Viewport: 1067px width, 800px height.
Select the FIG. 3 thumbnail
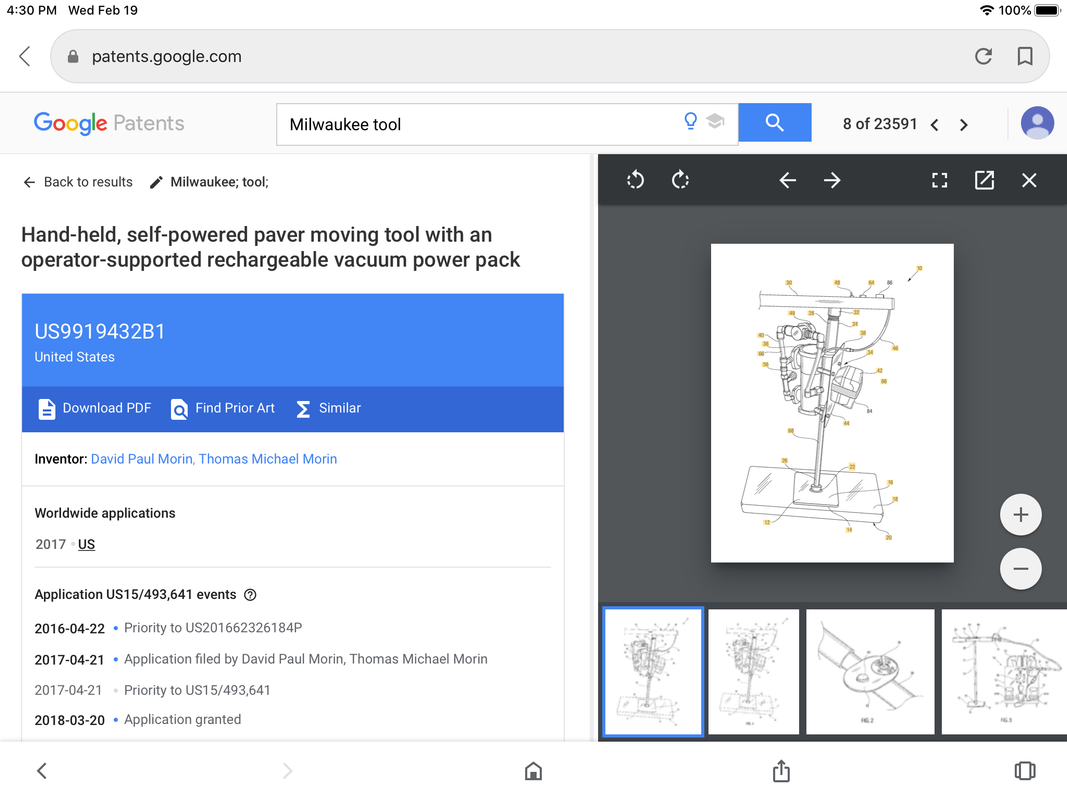(x=1004, y=671)
